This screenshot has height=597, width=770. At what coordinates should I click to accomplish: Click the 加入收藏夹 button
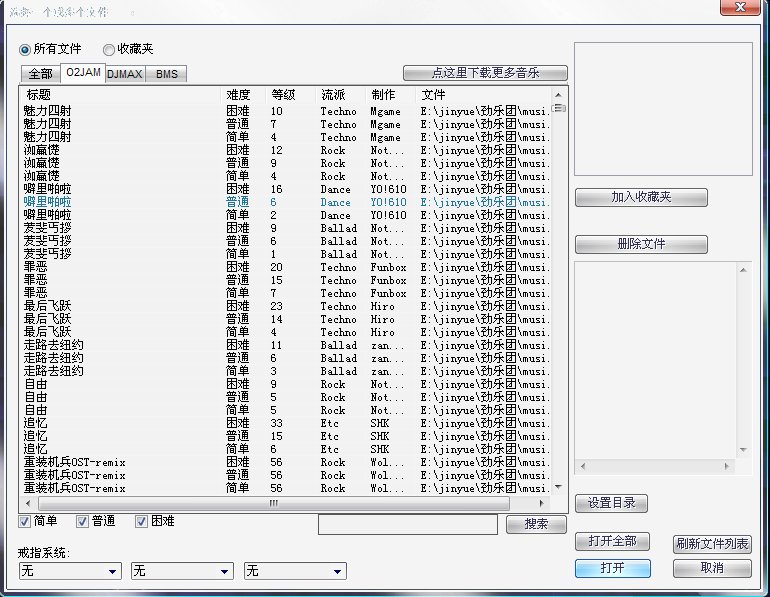coord(641,197)
